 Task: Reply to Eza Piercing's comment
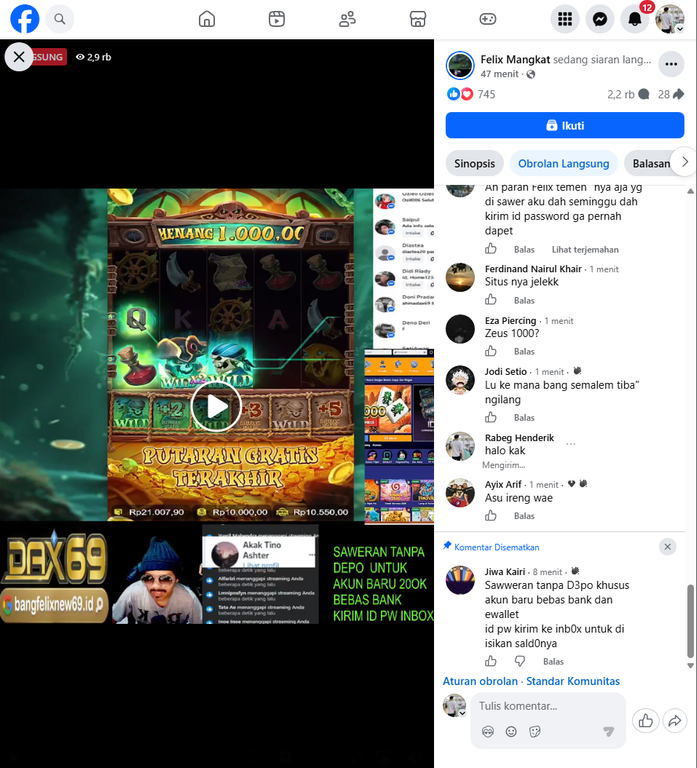point(524,352)
